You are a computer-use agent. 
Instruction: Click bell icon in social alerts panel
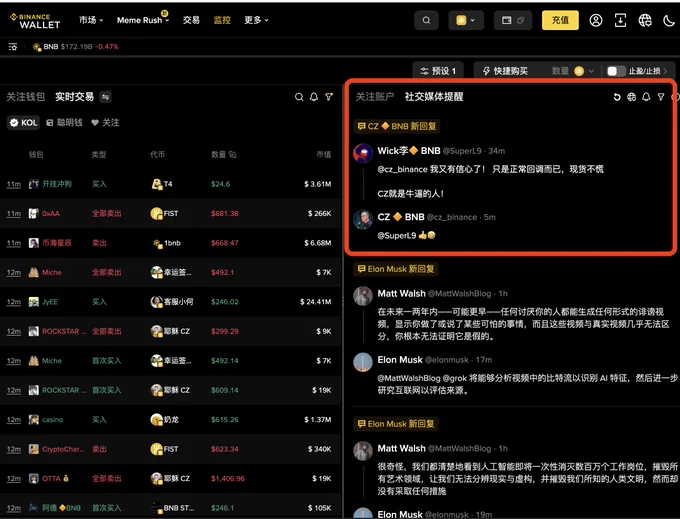tap(646, 97)
